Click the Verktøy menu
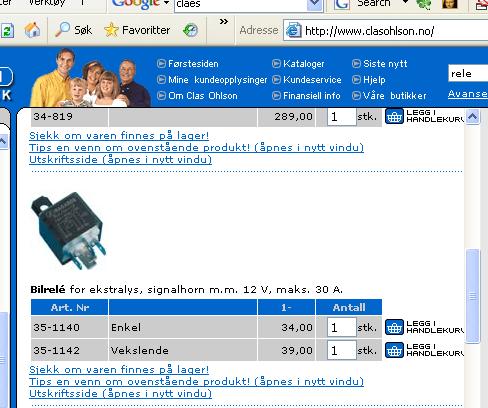The width and height of the screenshot is (488, 408). [x=47, y=3]
